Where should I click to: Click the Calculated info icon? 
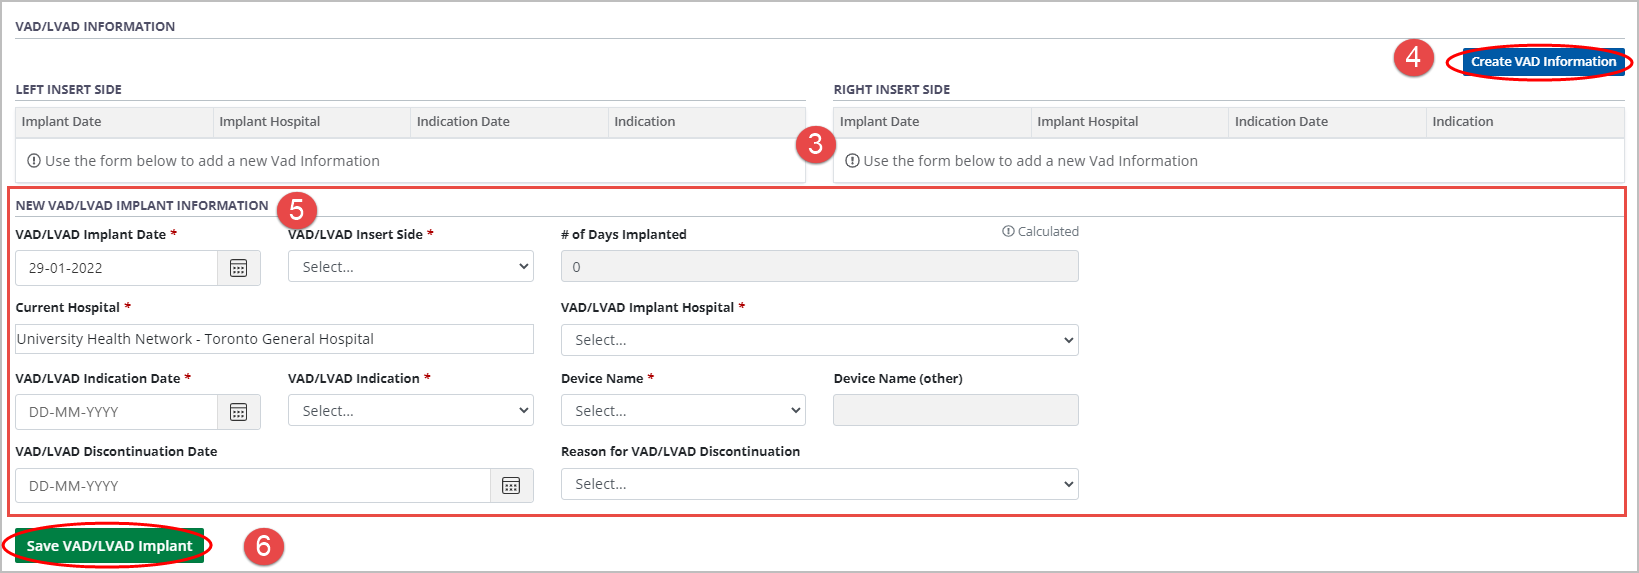pyautogui.click(x=1008, y=232)
